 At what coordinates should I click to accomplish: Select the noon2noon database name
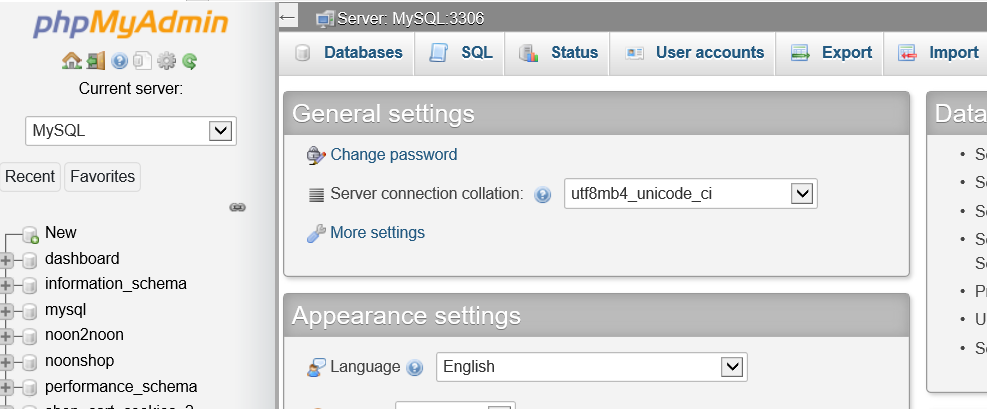coord(84,335)
